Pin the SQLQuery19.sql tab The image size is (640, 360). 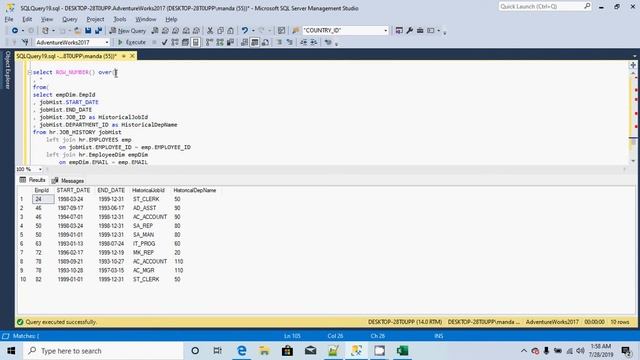pos(124,56)
